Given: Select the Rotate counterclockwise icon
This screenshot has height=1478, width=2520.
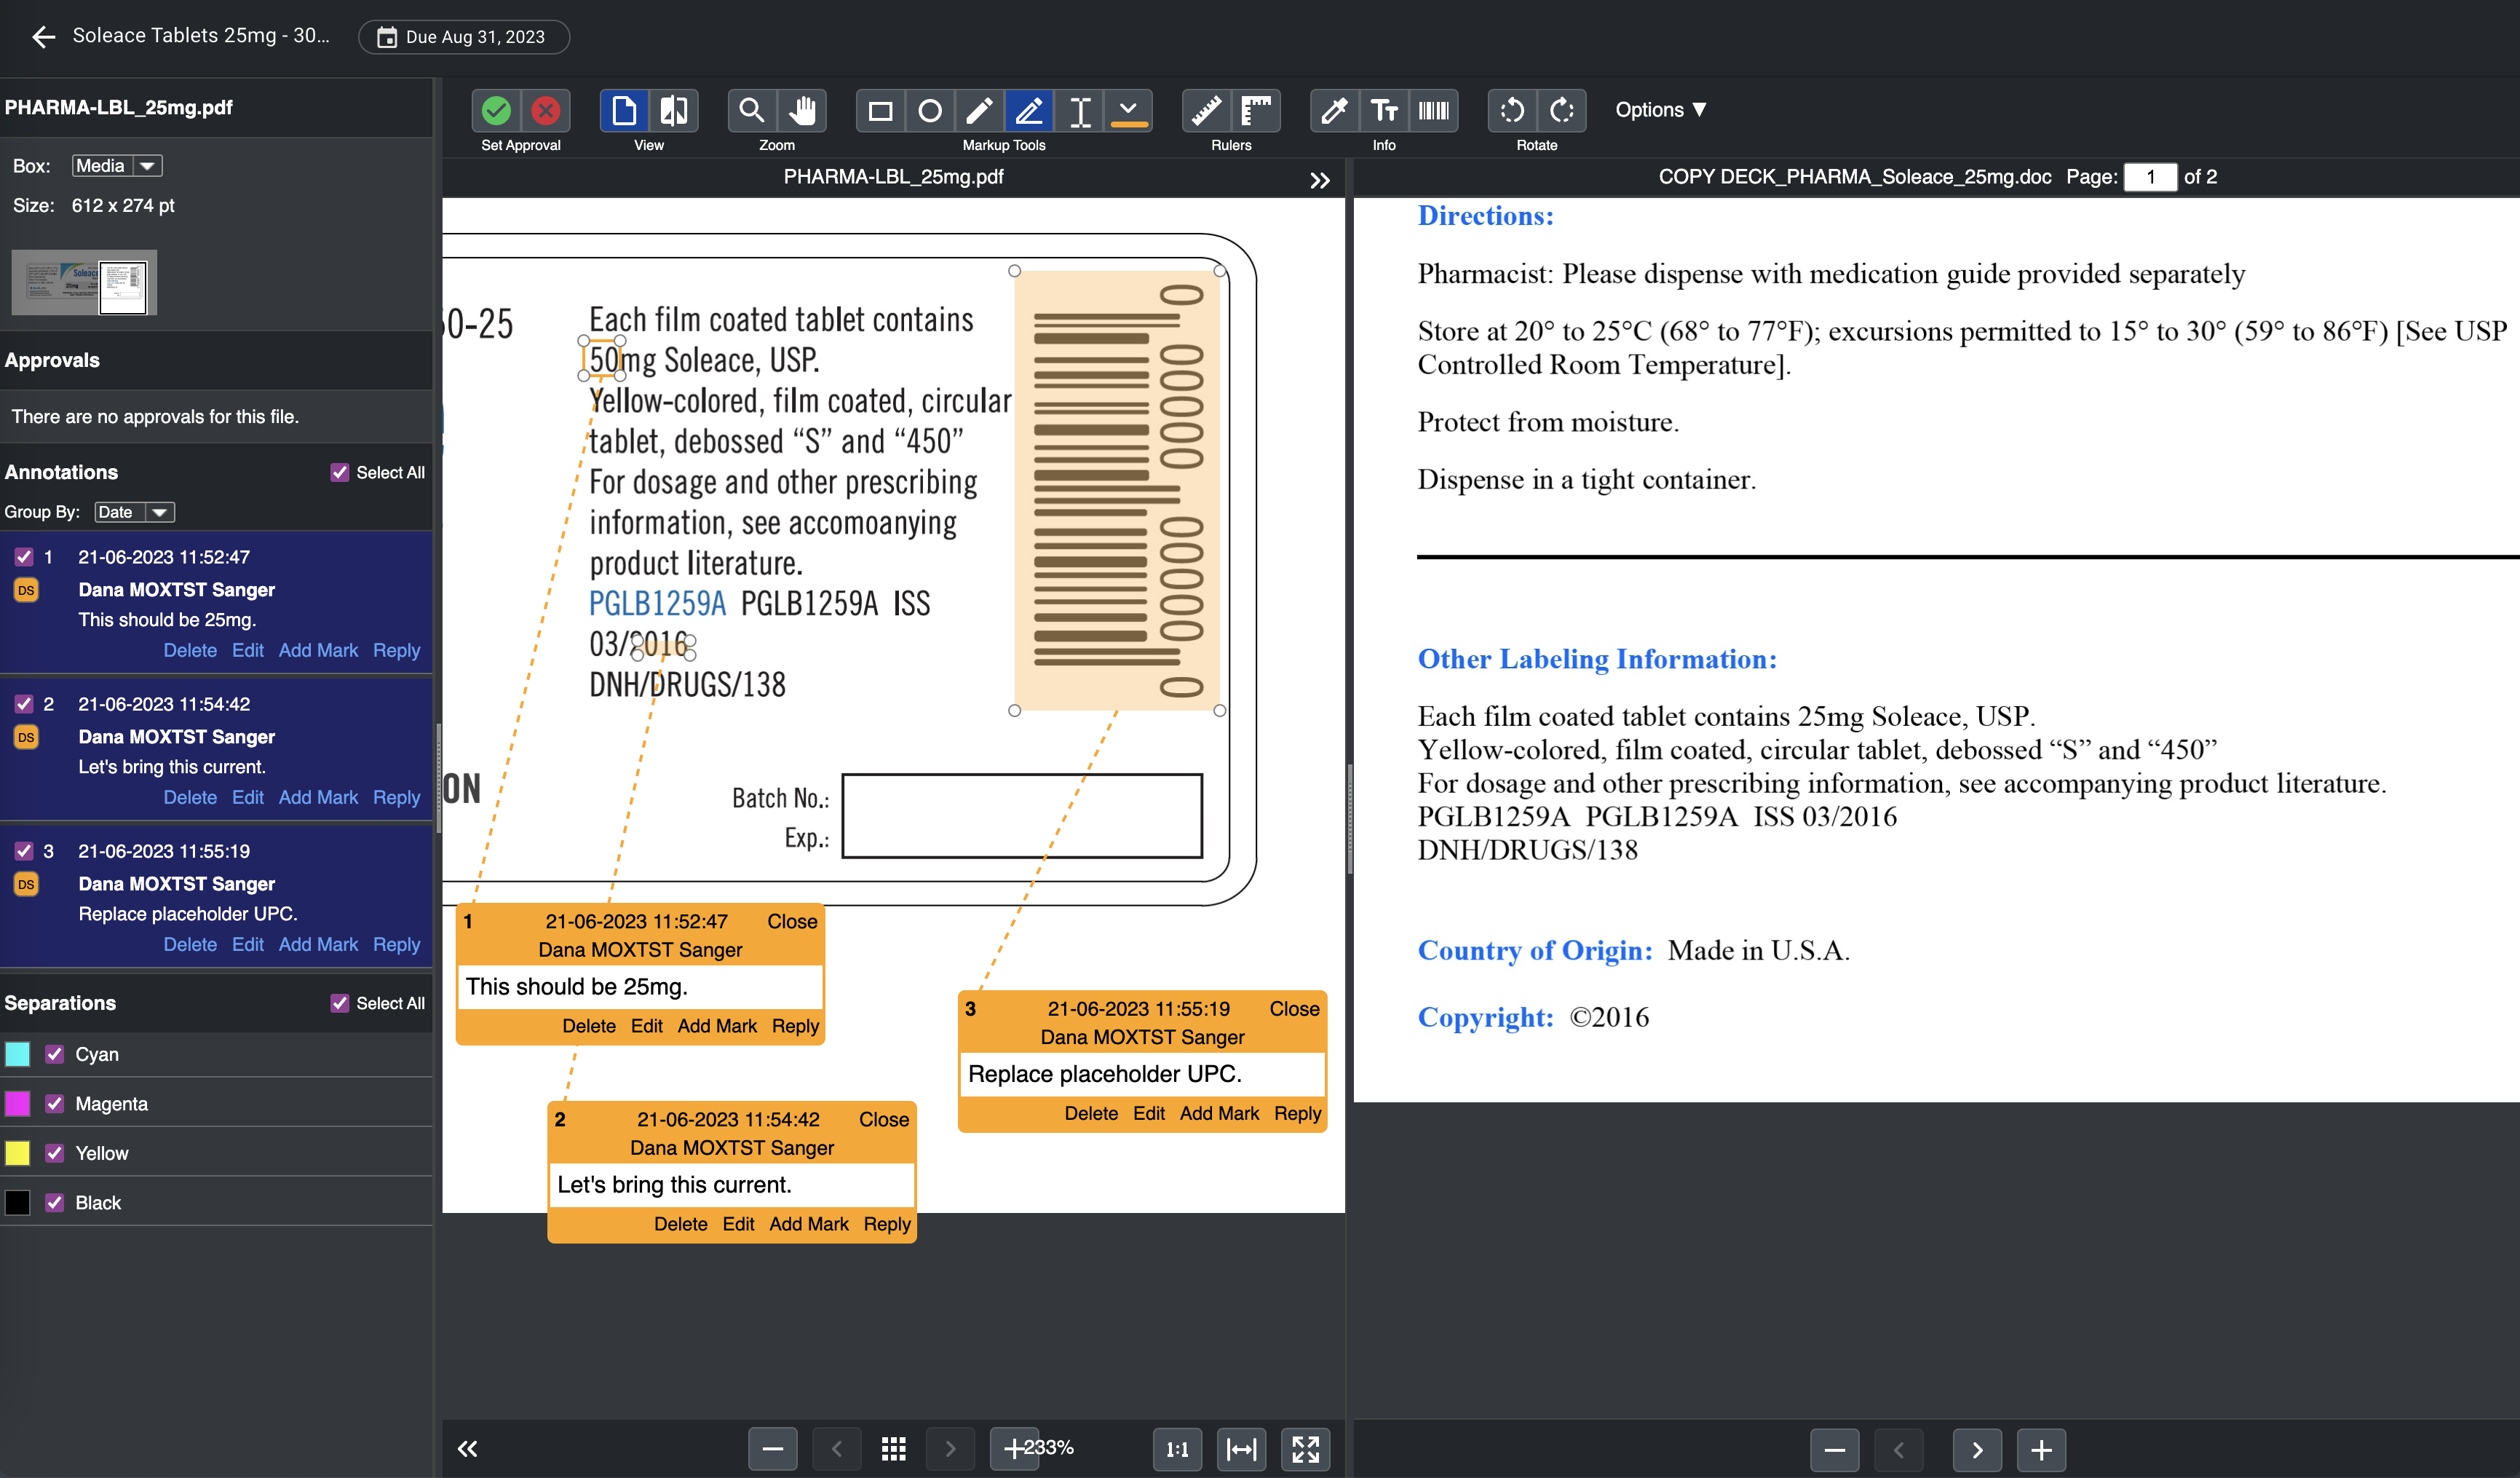Looking at the screenshot, I should pyautogui.click(x=1510, y=109).
